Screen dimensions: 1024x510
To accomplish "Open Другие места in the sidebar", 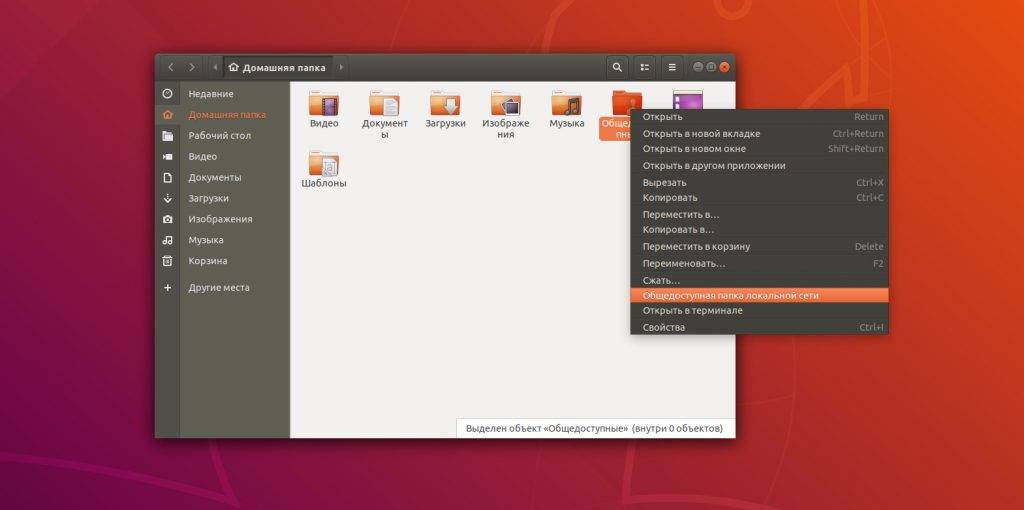I will (218, 288).
